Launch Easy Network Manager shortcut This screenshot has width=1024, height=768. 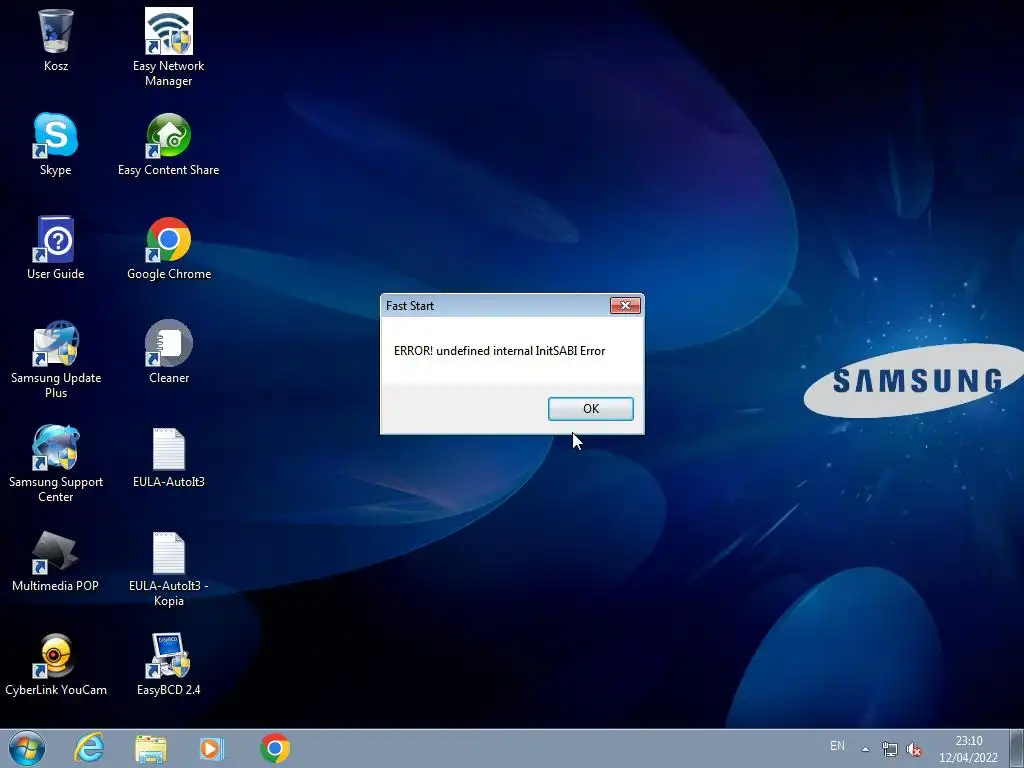point(168,47)
